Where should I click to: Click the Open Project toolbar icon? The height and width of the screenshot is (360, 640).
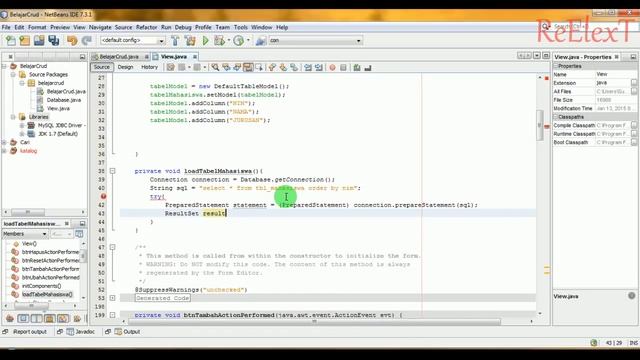coord(39,40)
